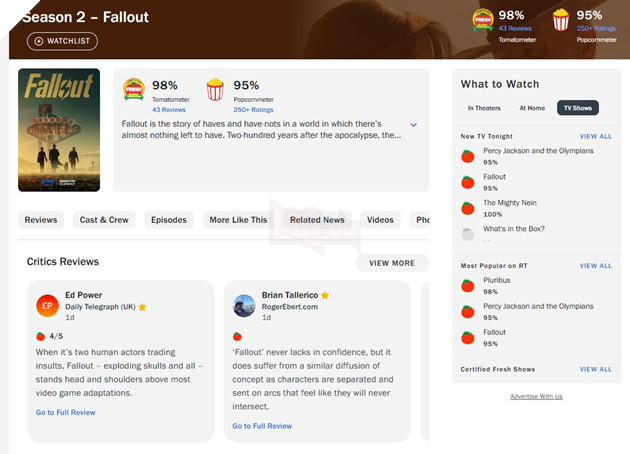The height and width of the screenshot is (454, 630).
Task: Click the Season 2 – Fallout page title
Action: coord(85,17)
